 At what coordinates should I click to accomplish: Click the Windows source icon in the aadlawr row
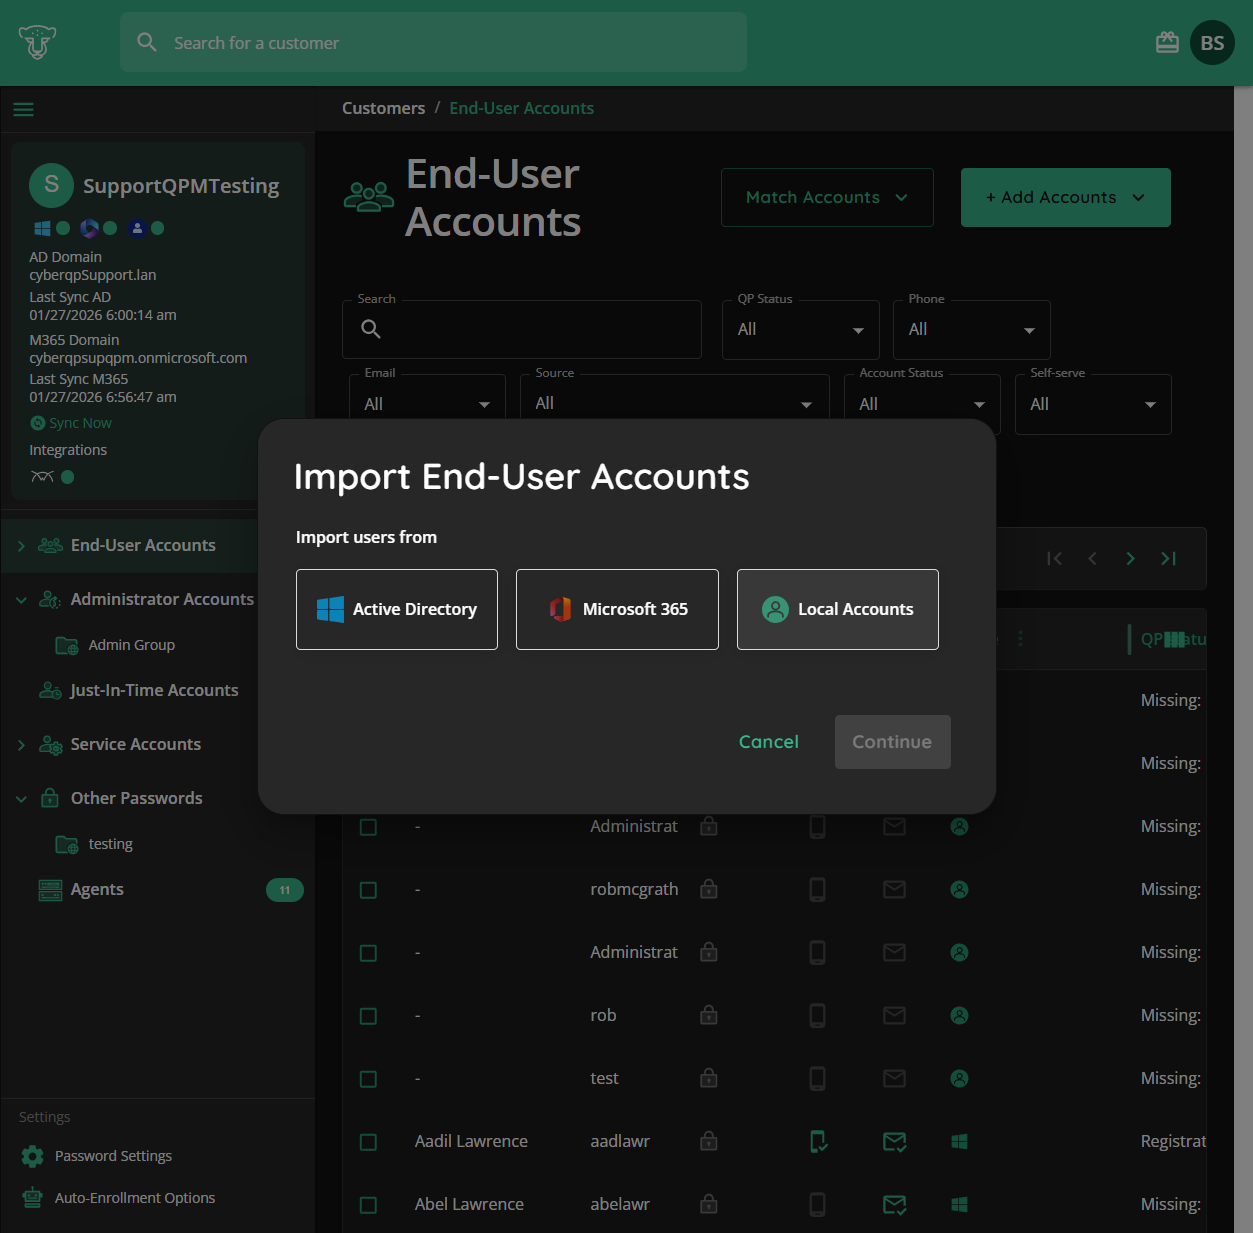coord(959,1141)
